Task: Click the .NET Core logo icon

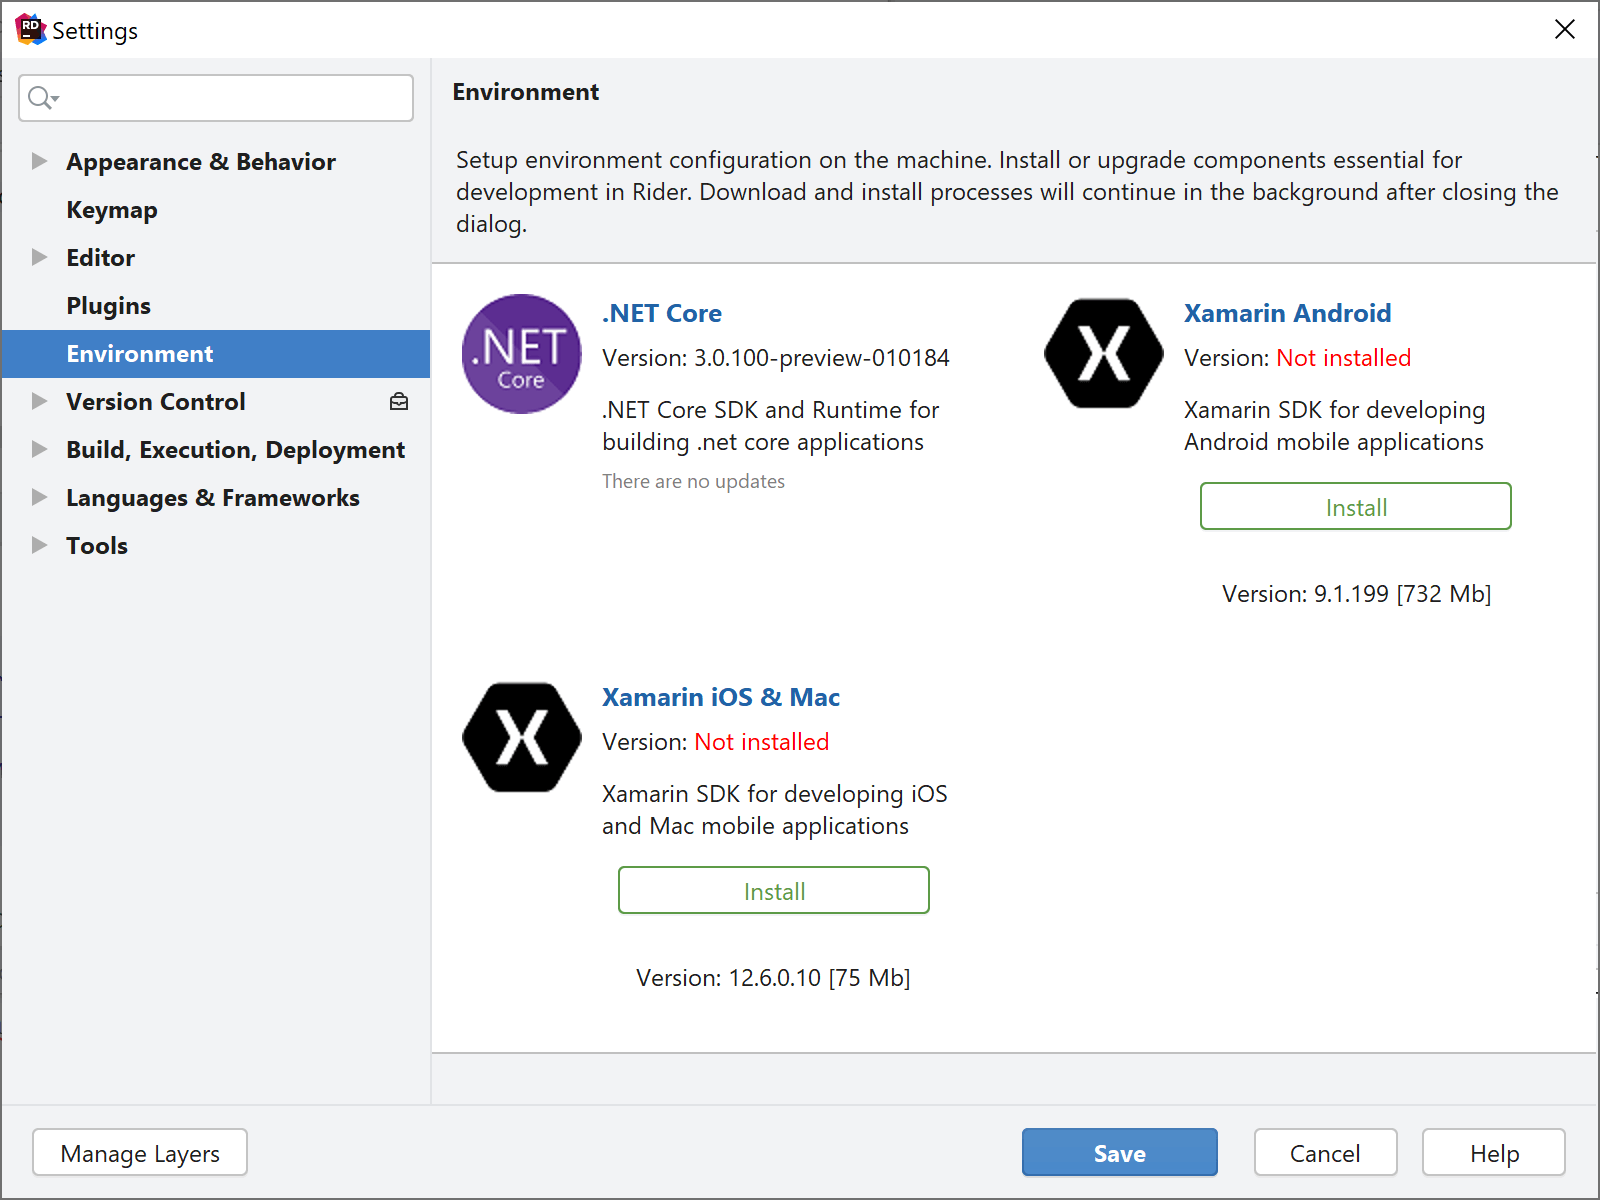Action: click(521, 354)
